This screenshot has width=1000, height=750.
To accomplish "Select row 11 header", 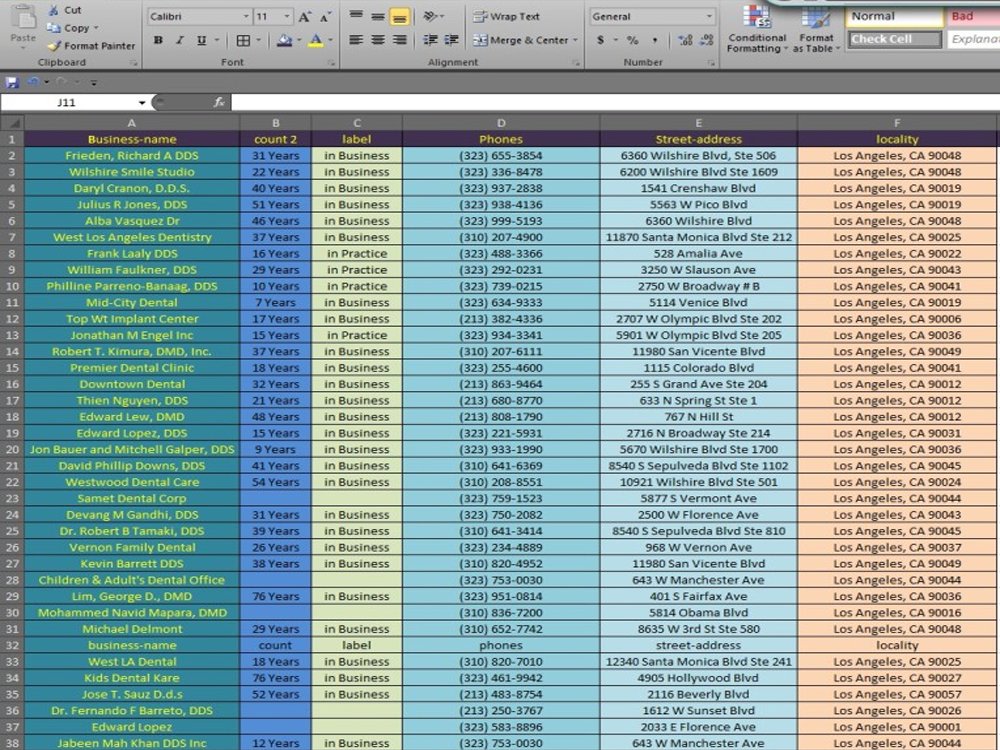I will (12, 302).
